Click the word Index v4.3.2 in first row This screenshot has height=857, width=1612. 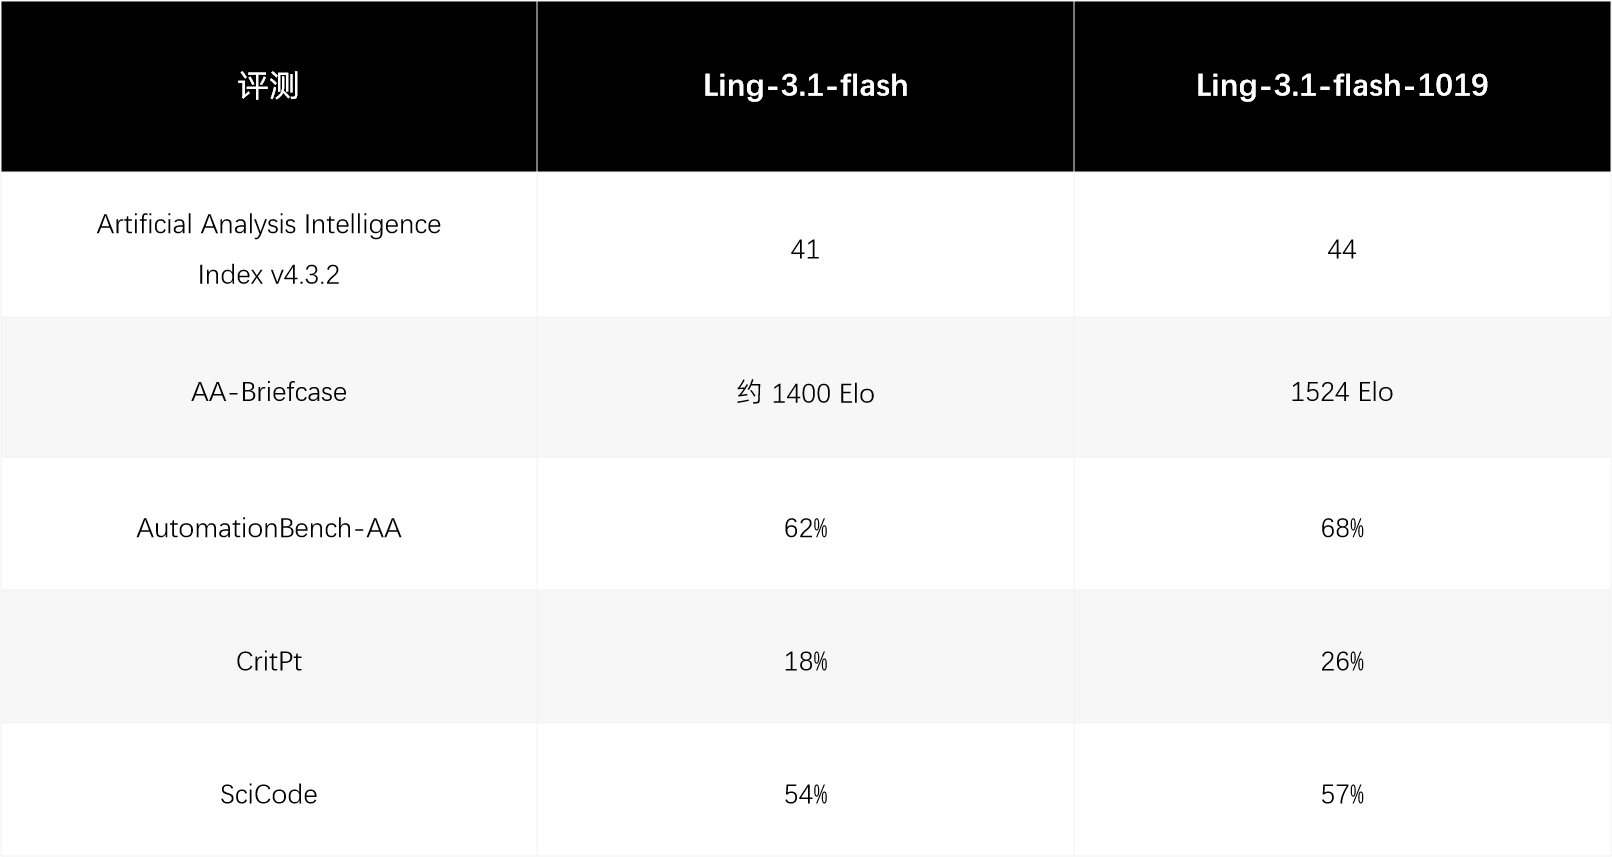tap(268, 275)
